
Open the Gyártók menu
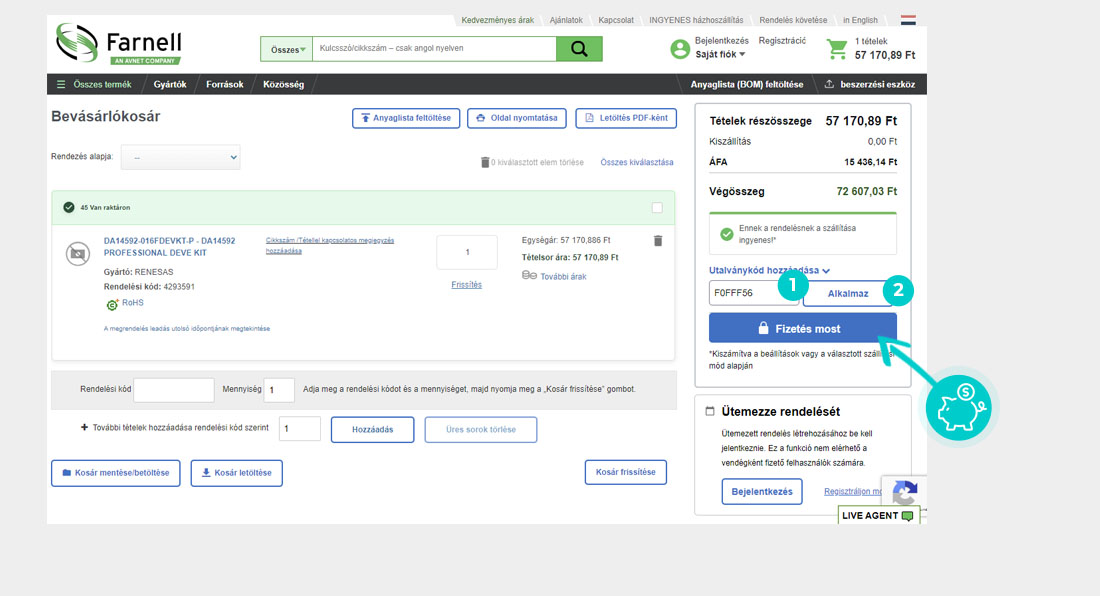[170, 84]
